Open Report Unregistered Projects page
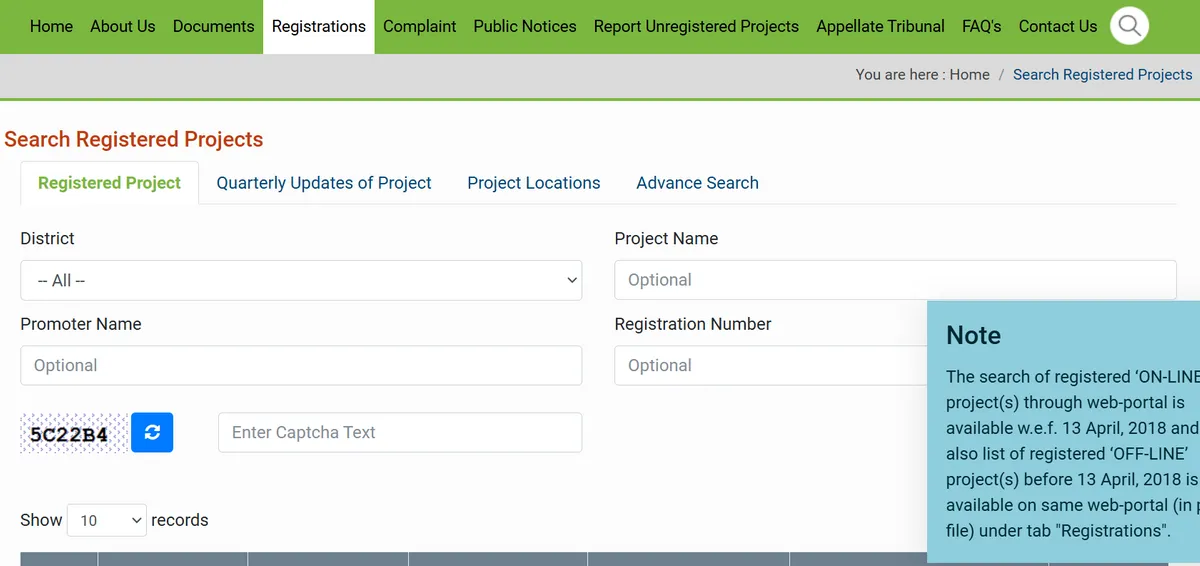This screenshot has width=1200, height=566. pyautogui.click(x=696, y=27)
